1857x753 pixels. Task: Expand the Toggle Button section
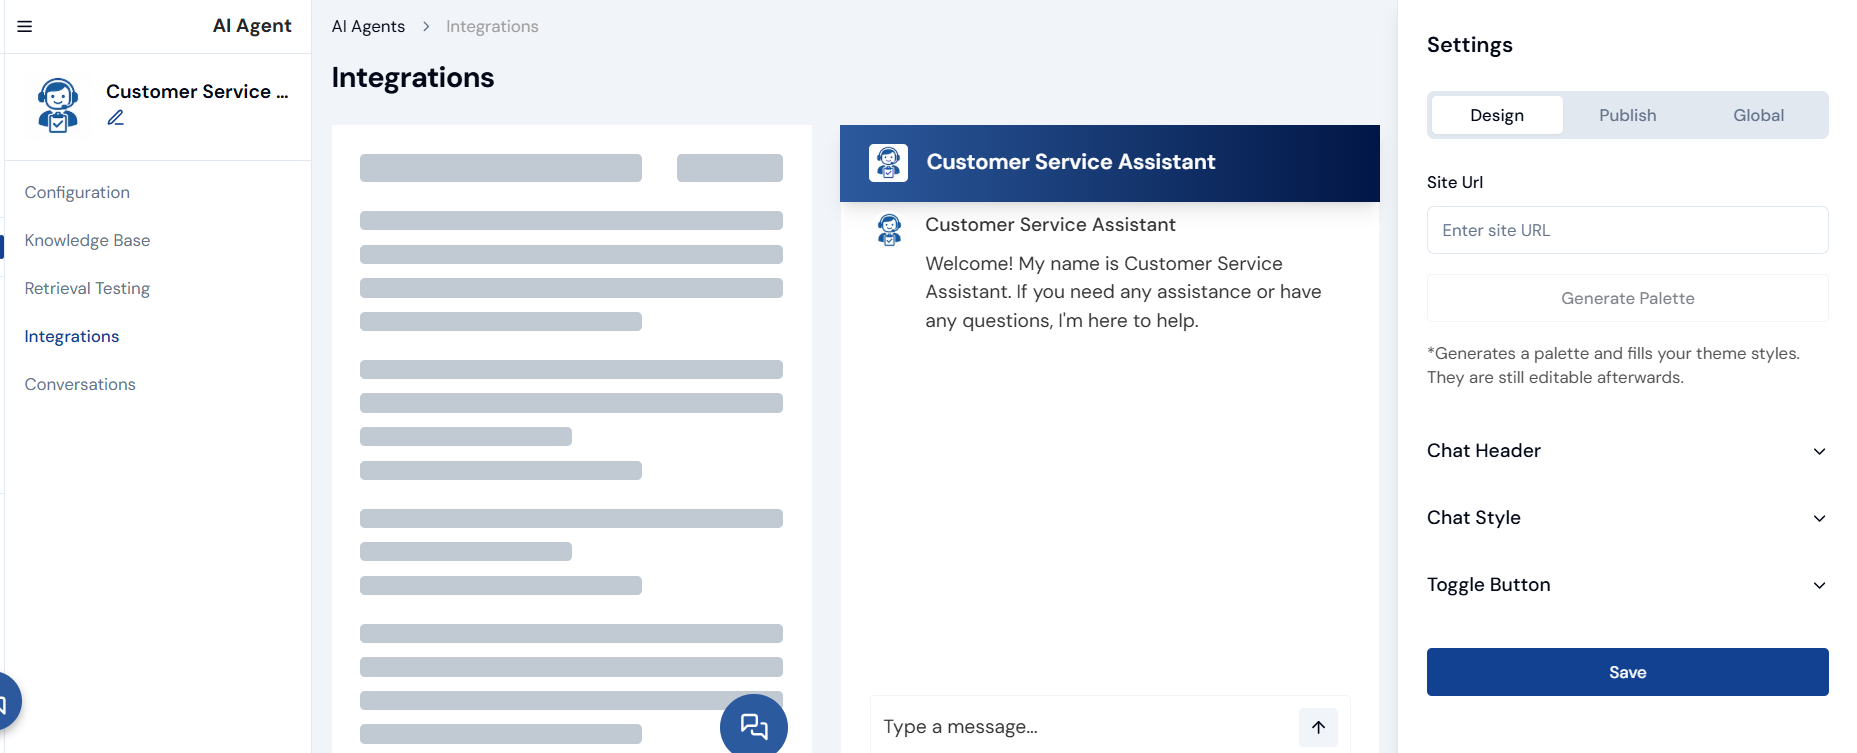[1627, 585]
